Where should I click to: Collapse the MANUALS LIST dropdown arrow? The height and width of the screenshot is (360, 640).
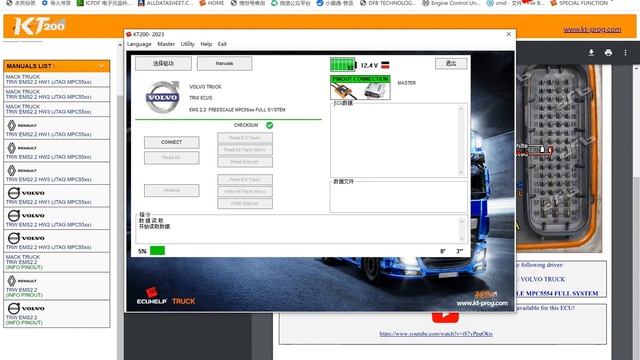101,66
